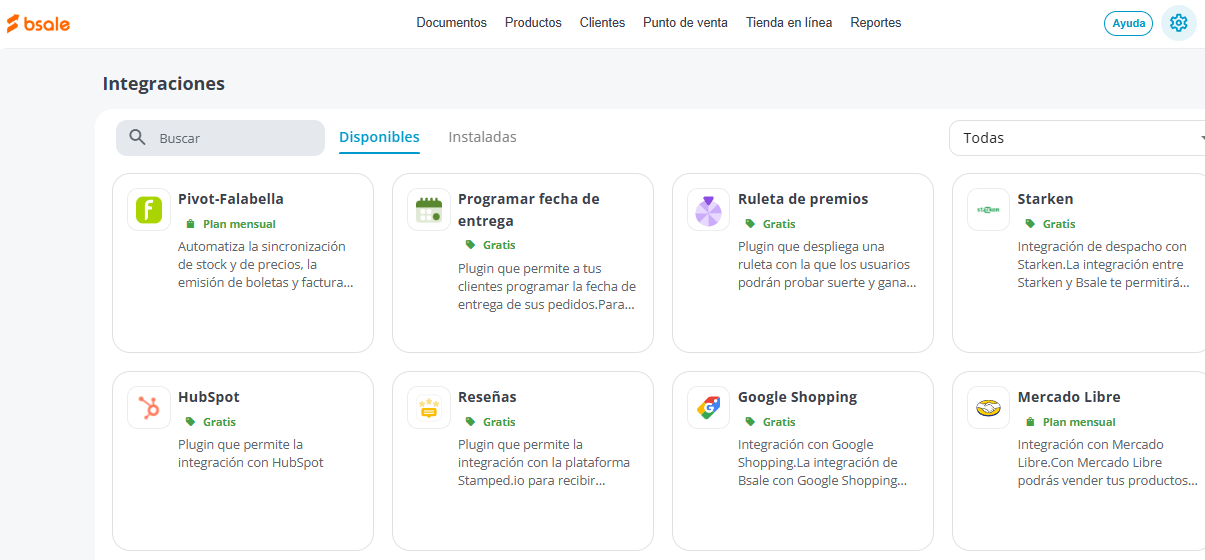The height and width of the screenshot is (560, 1205).
Task: Open the Todas filter dropdown
Action: tap(1078, 138)
